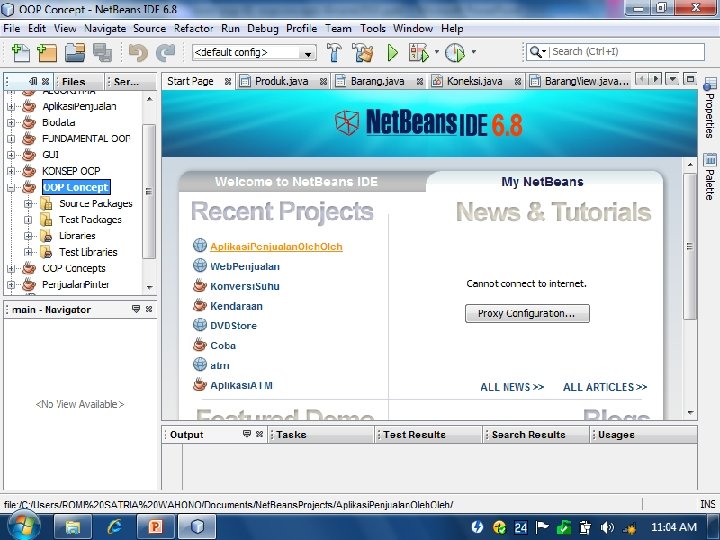
Task: Open Internet Explorer from the taskbar
Action: pos(114,527)
